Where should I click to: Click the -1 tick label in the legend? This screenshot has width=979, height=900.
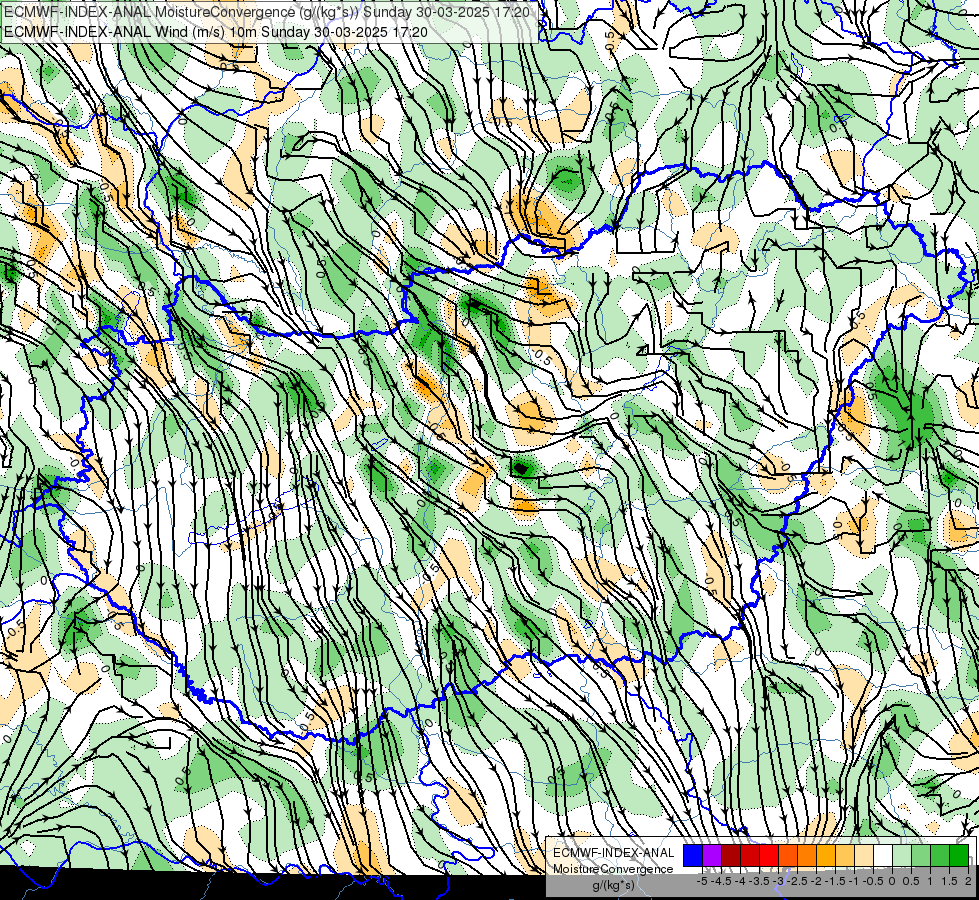pos(854,881)
